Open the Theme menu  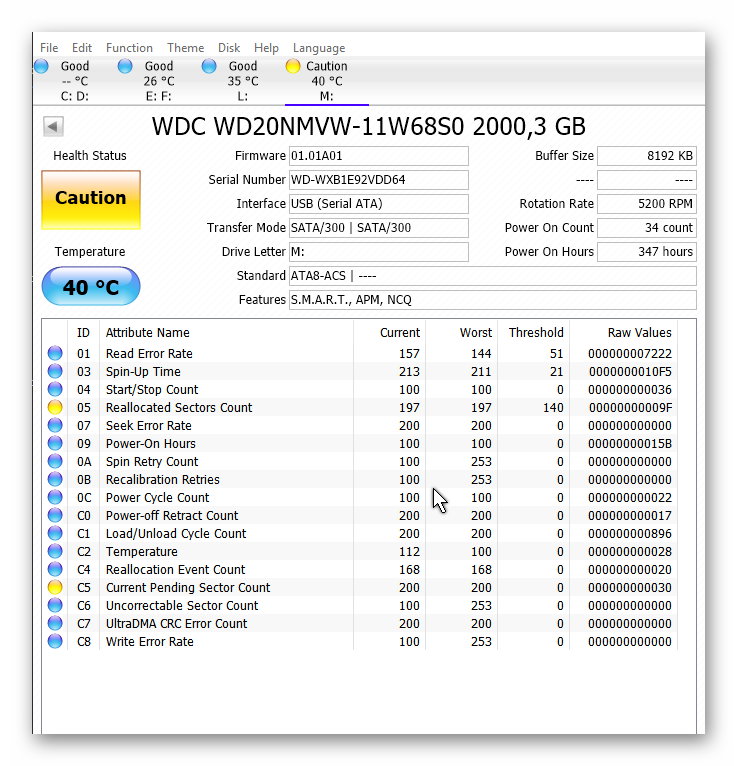186,48
